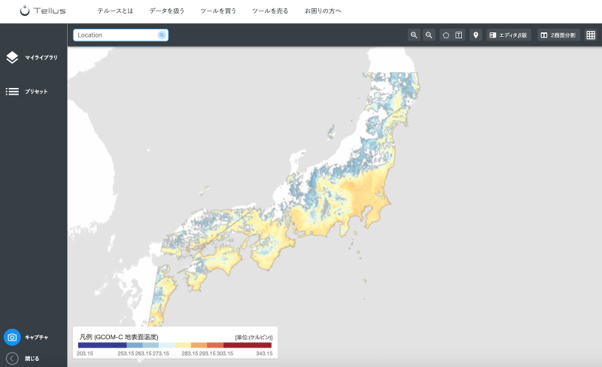This screenshot has width=602, height=367.
Task: Select the polygon drawing tool
Action: click(x=446, y=35)
